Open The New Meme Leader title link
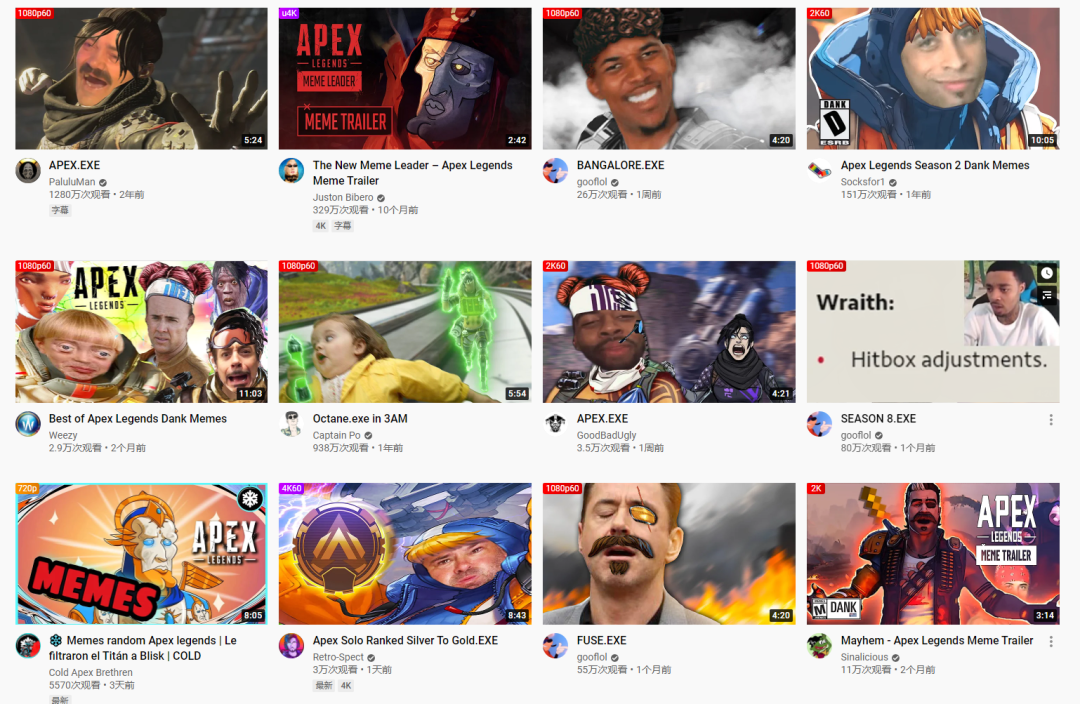The height and width of the screenshot is (704, 1080). (x=413, y=173)
